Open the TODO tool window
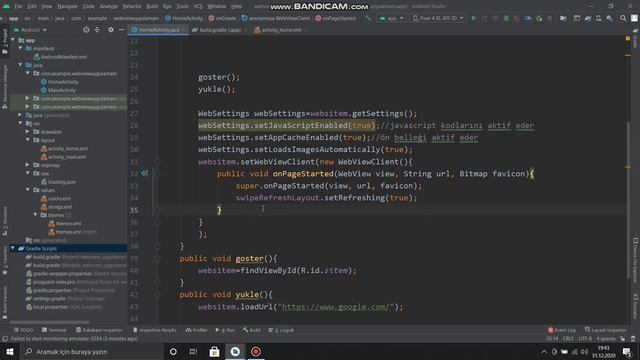Screen dimensions: 640x360 click(x=24, y=330)
